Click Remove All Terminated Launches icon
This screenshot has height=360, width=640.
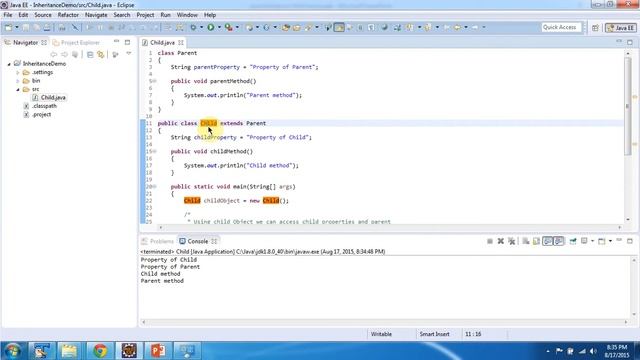(511, 241)
